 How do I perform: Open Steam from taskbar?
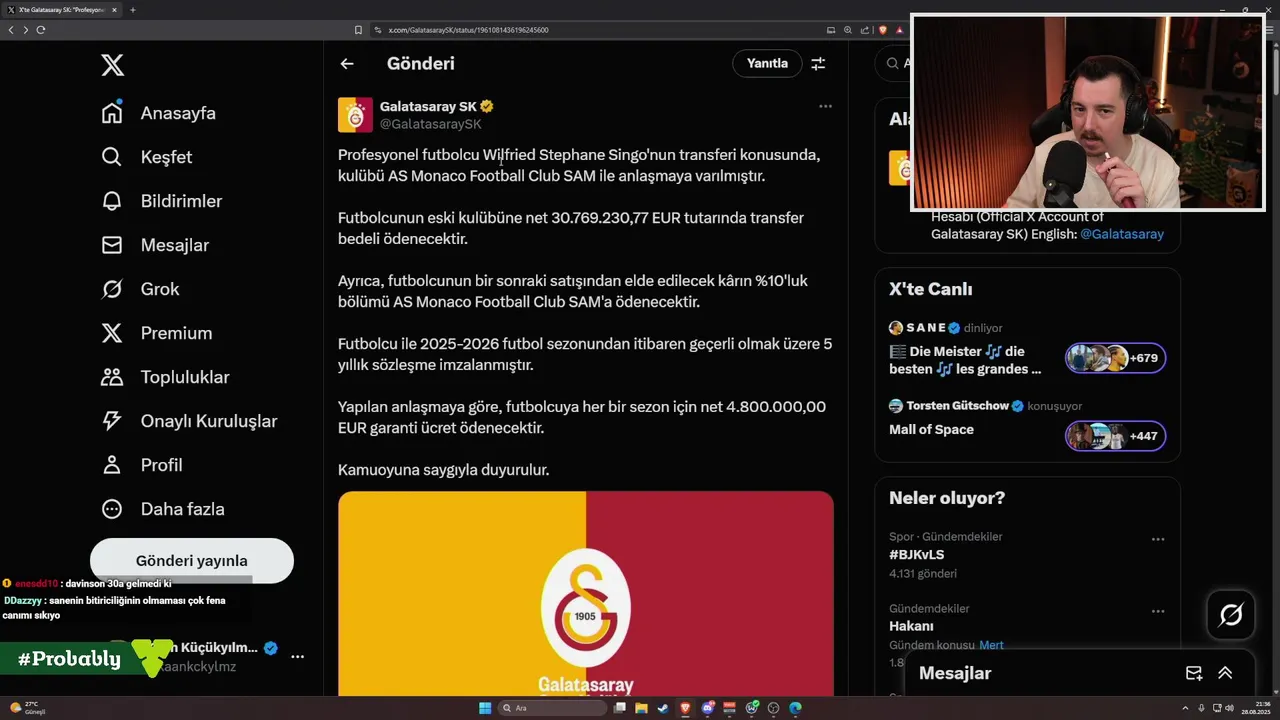(x=662, y=708)
